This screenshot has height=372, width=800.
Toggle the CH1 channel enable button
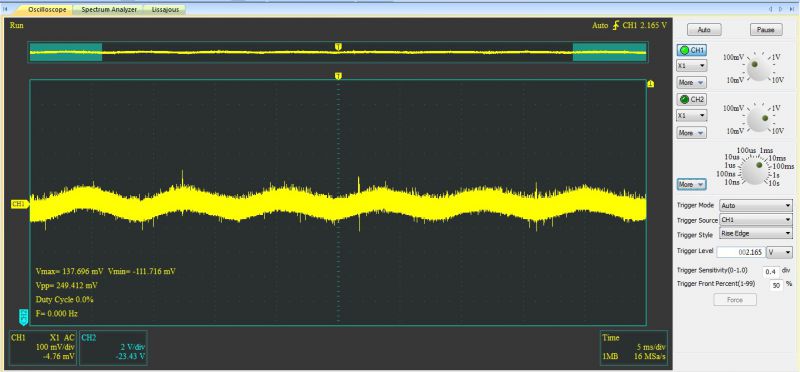click(x=692, y=50)
